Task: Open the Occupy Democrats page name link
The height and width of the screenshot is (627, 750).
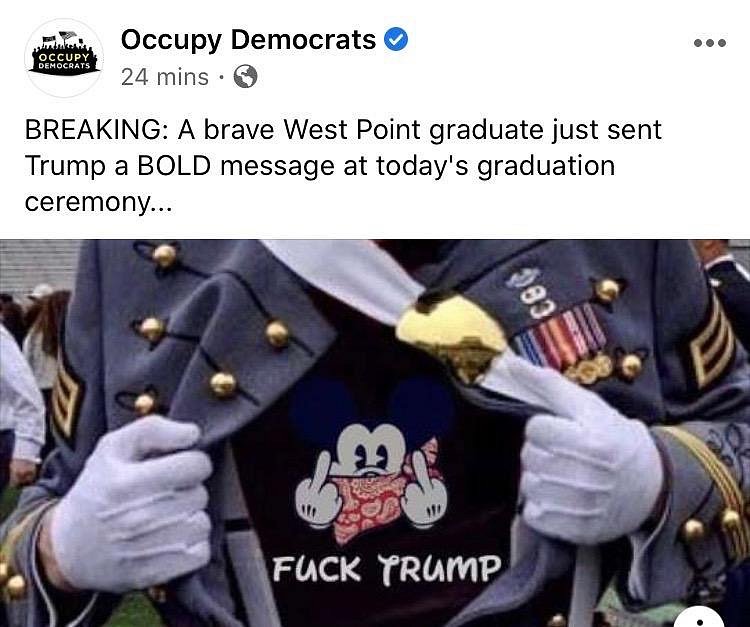Action: coord(248,39)
